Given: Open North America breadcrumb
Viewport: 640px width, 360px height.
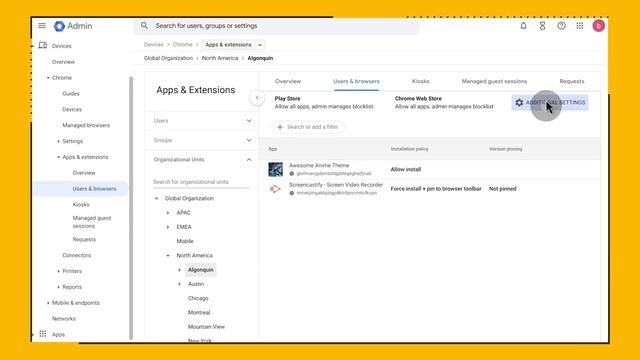Looking at the screenshot, I should [x=220, y=58].
